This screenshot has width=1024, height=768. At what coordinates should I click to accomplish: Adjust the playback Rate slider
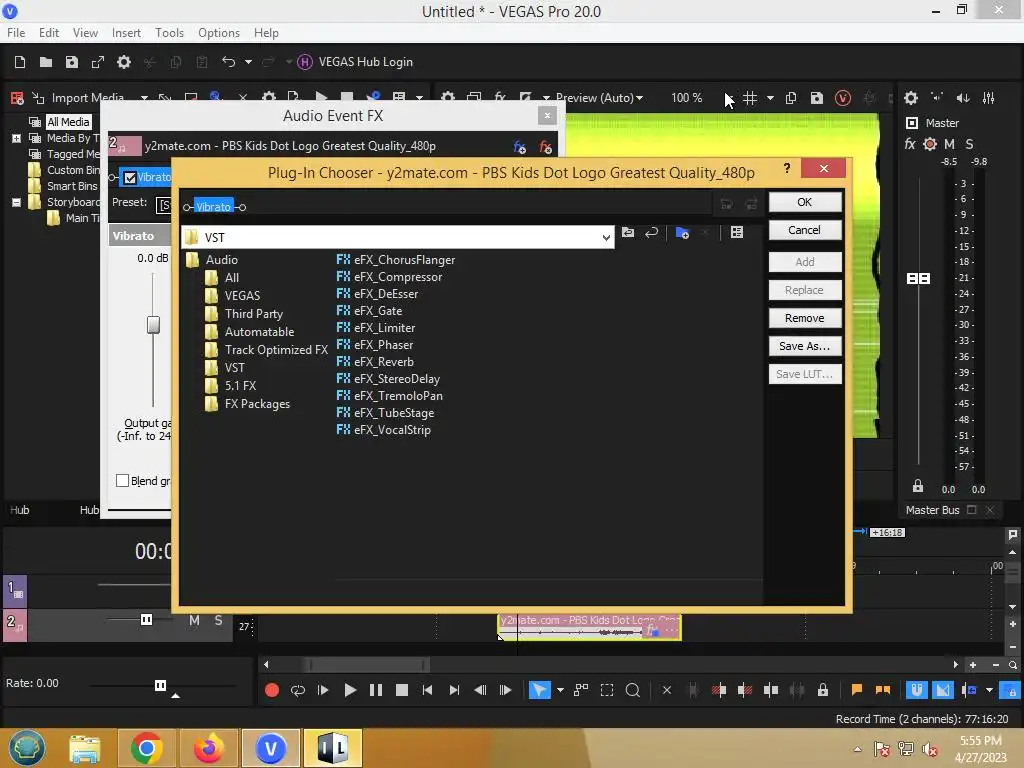(160, 685)
